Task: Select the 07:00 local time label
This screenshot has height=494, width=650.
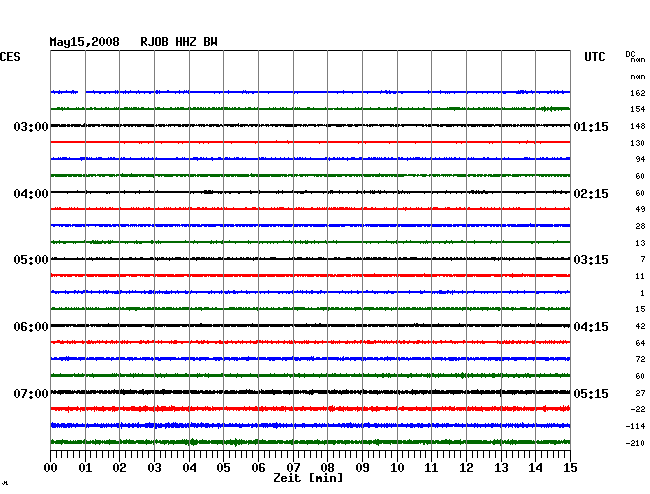Action: [31, 393]
